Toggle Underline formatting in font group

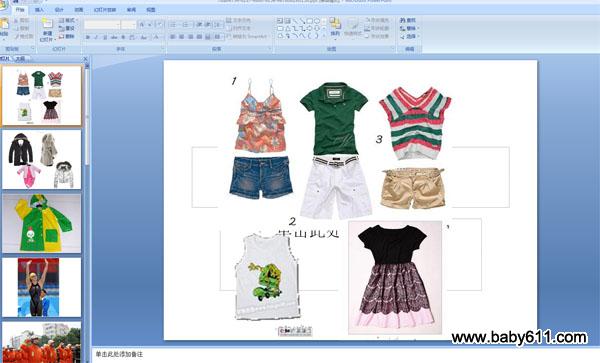click(105, 37)
